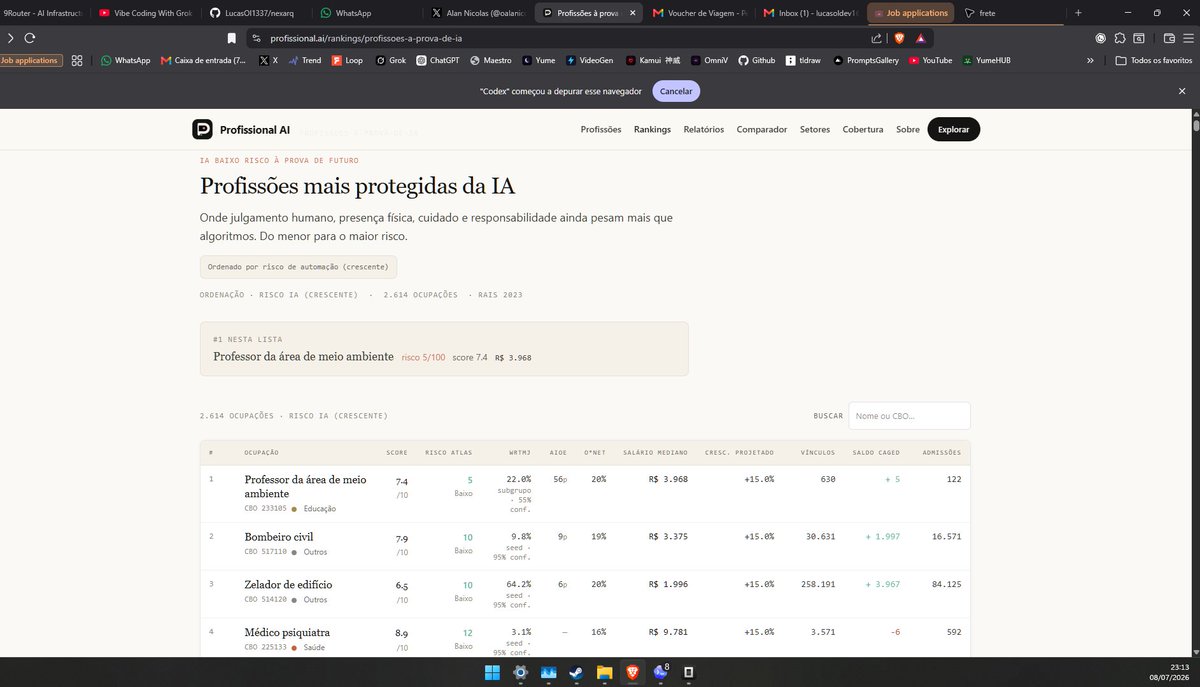Image resolution: width=1200 pixels, height=687 pixels.
Task: Open the Sobre nav menu item
Action: [x=908, y=130]
